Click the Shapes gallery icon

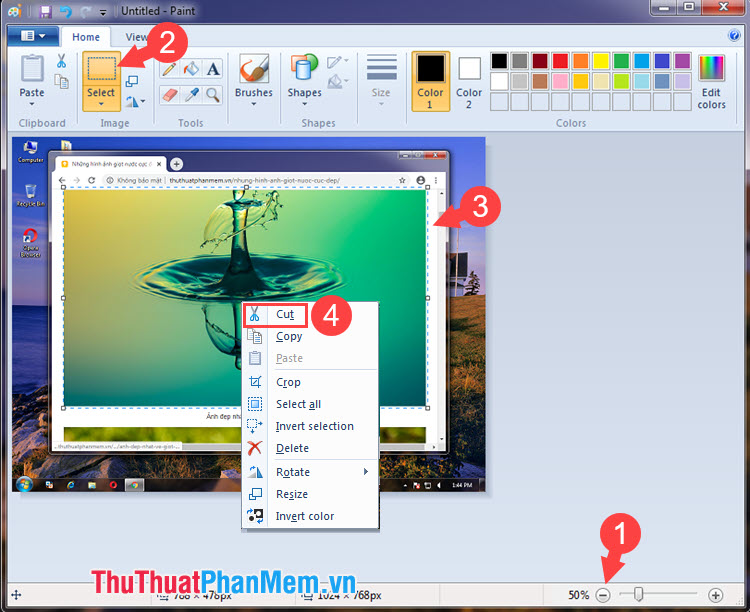(304, 67)
